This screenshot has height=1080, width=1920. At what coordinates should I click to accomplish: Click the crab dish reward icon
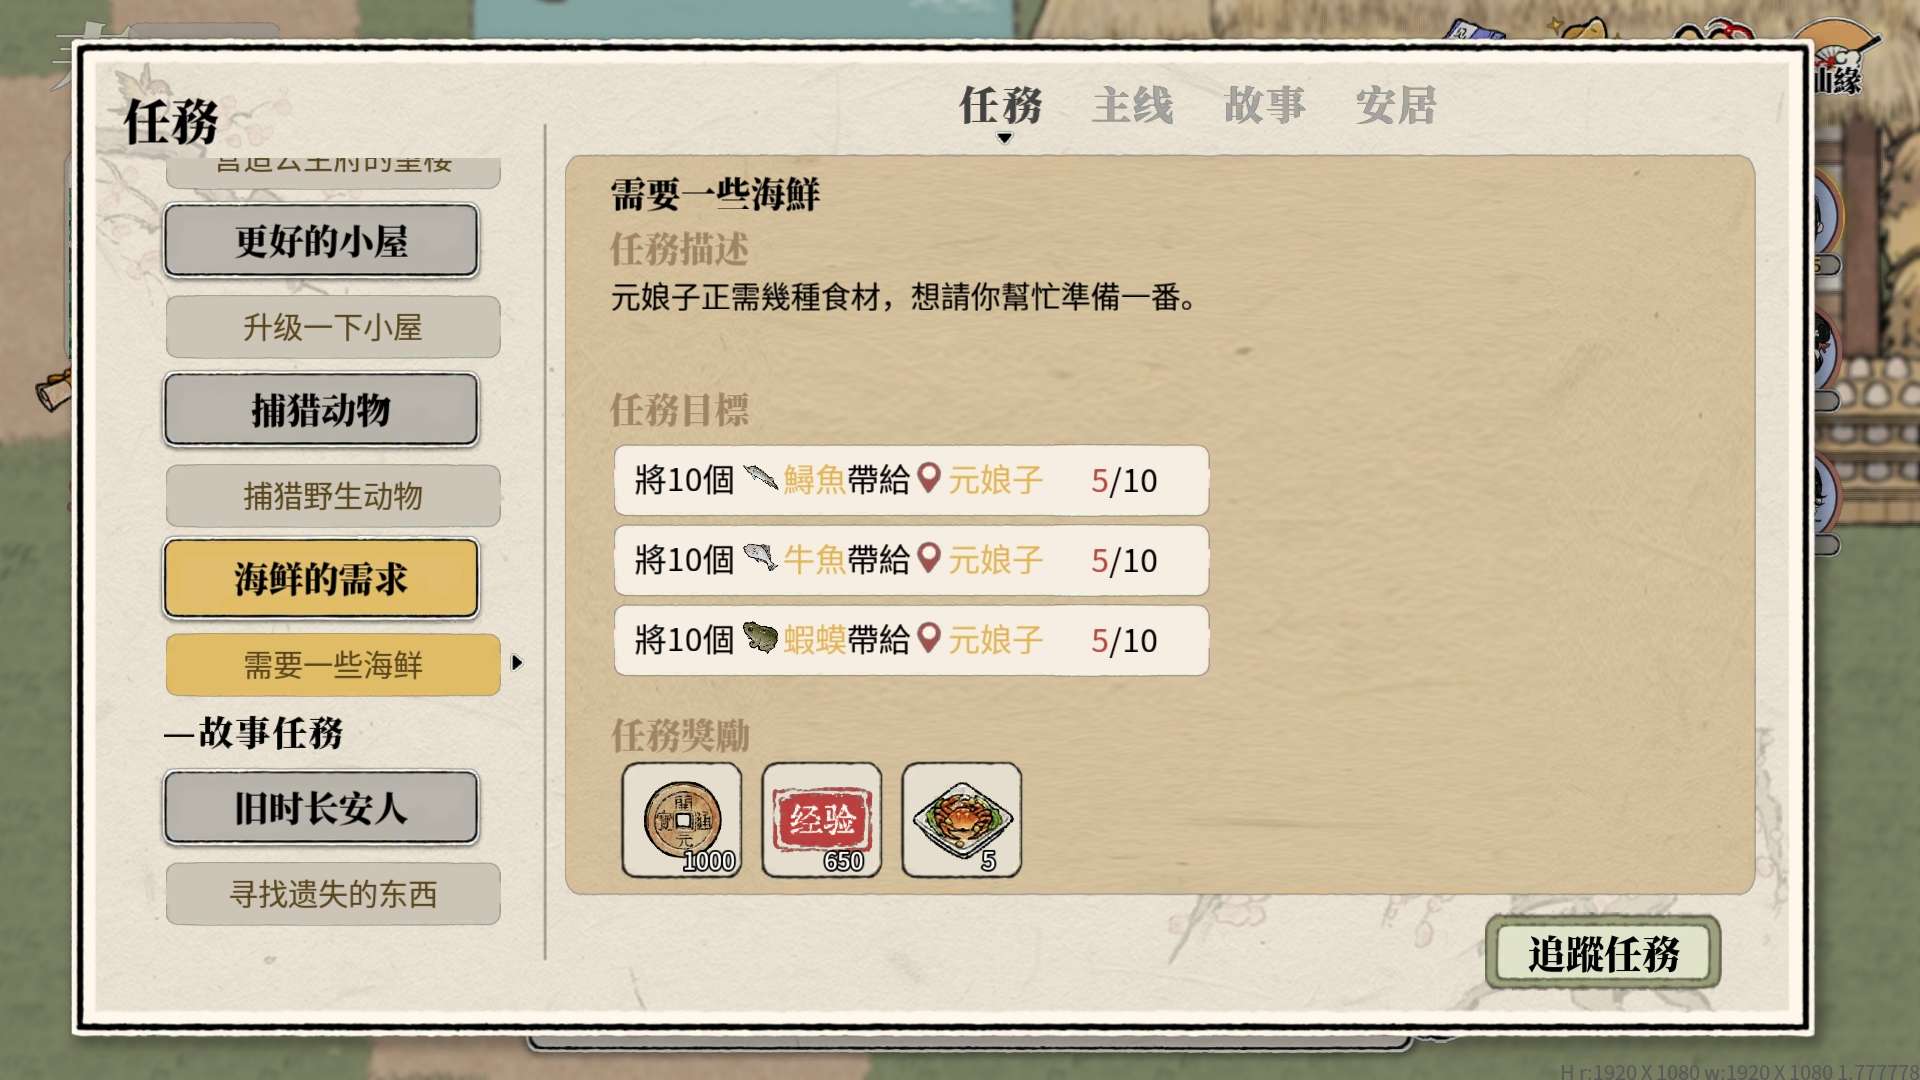(x=961, y=820)
